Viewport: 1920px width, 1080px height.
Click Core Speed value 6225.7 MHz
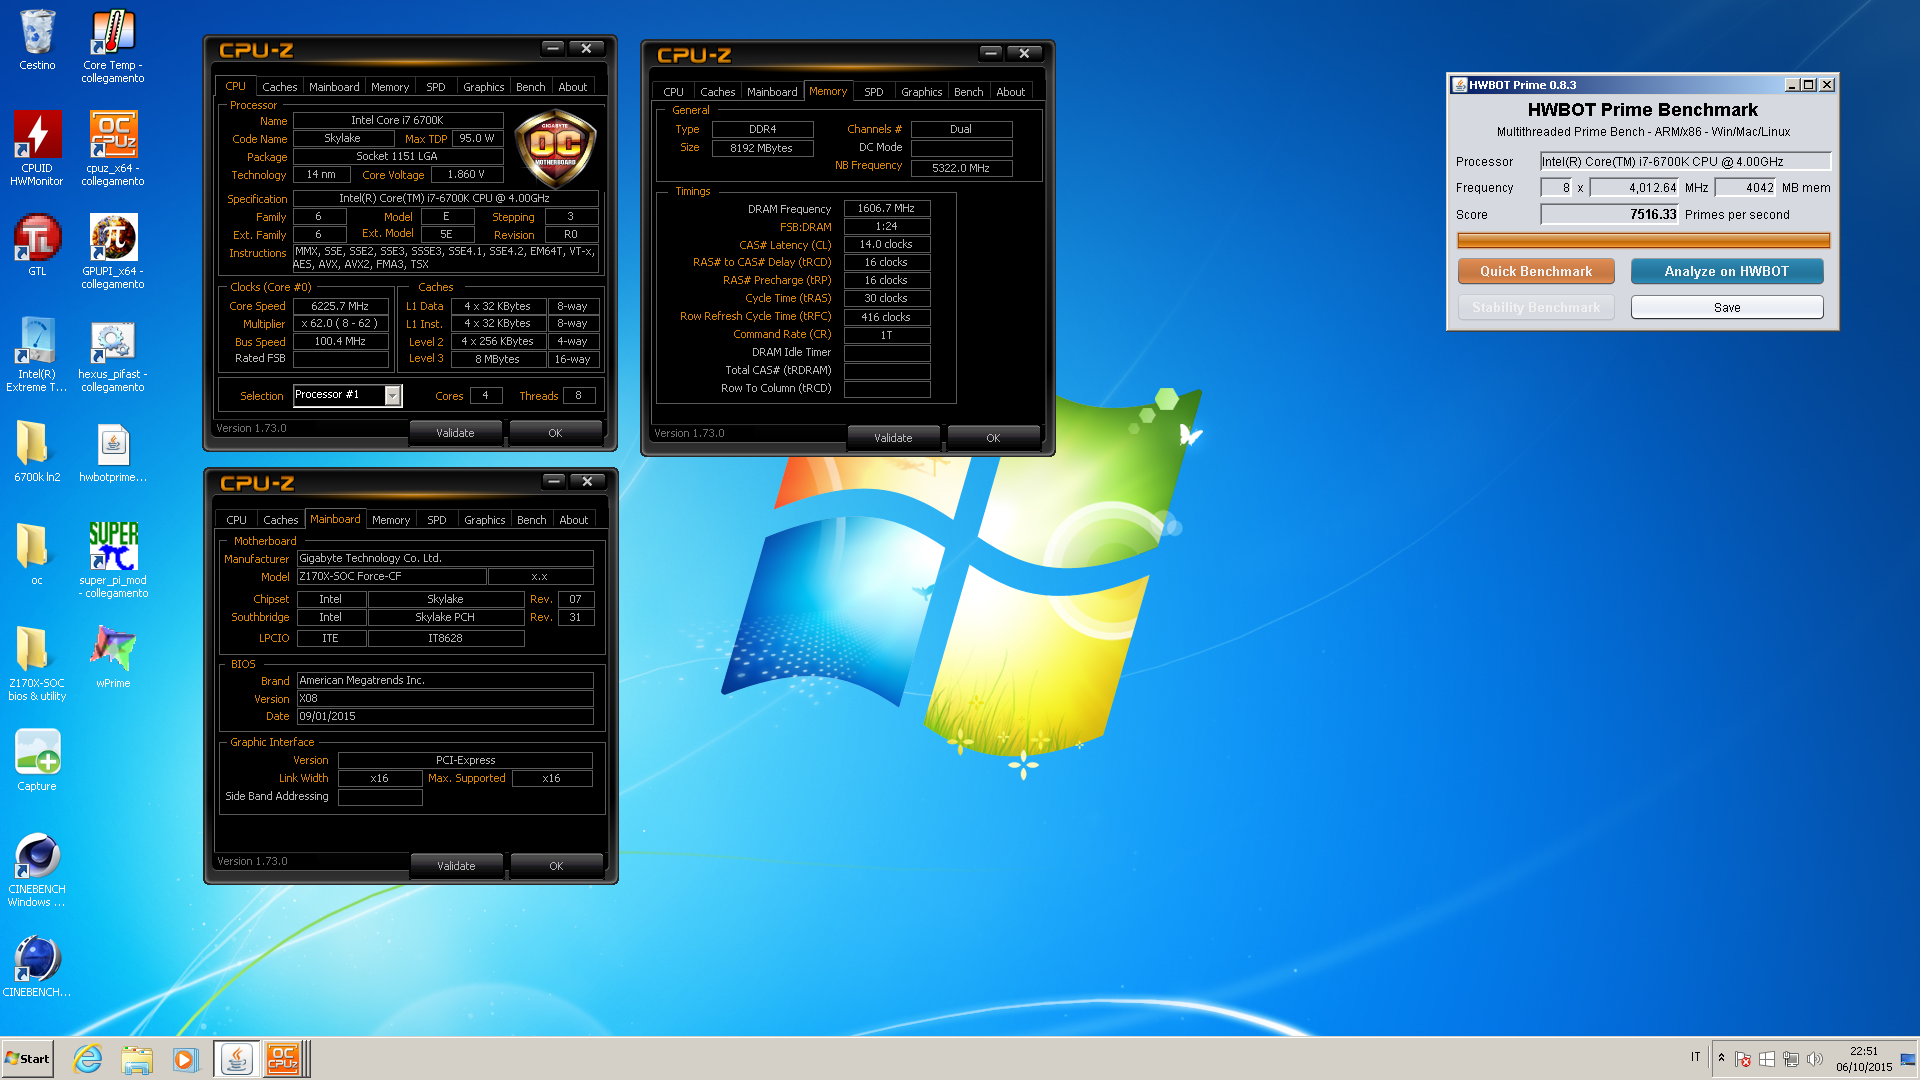tap(340, 306)
